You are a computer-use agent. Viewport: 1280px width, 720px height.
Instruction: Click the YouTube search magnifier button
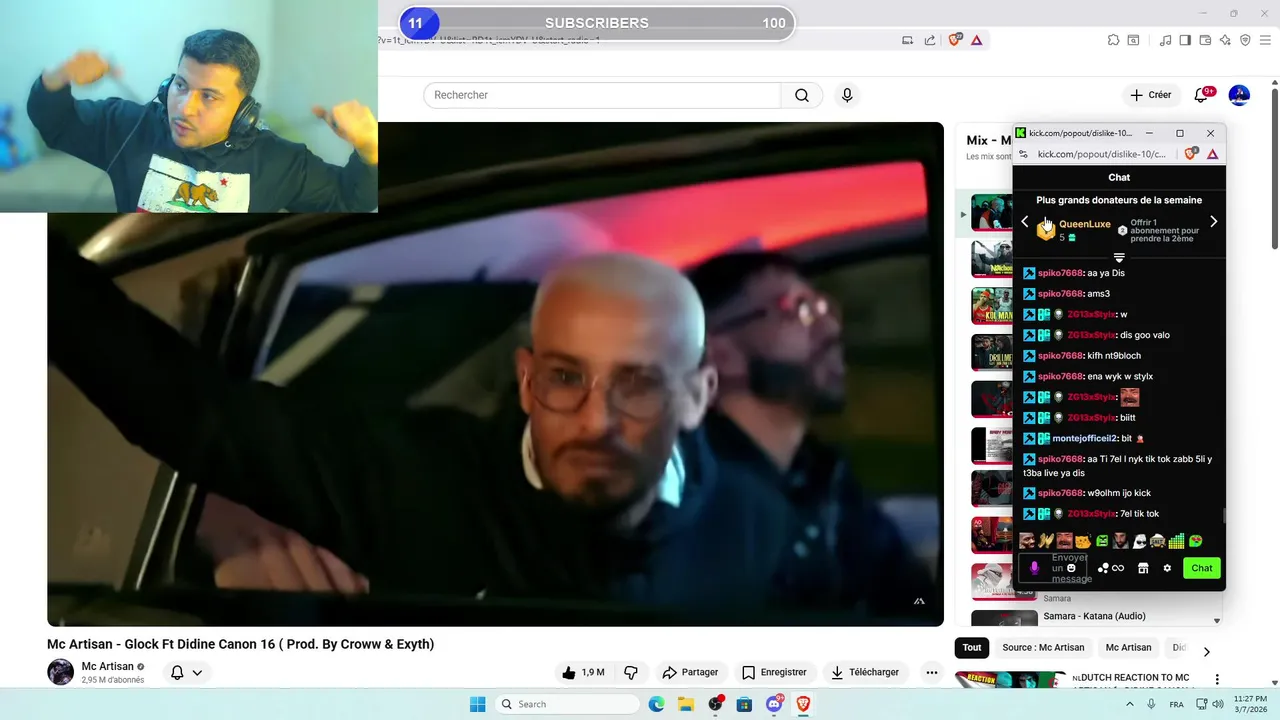(802, 95)
